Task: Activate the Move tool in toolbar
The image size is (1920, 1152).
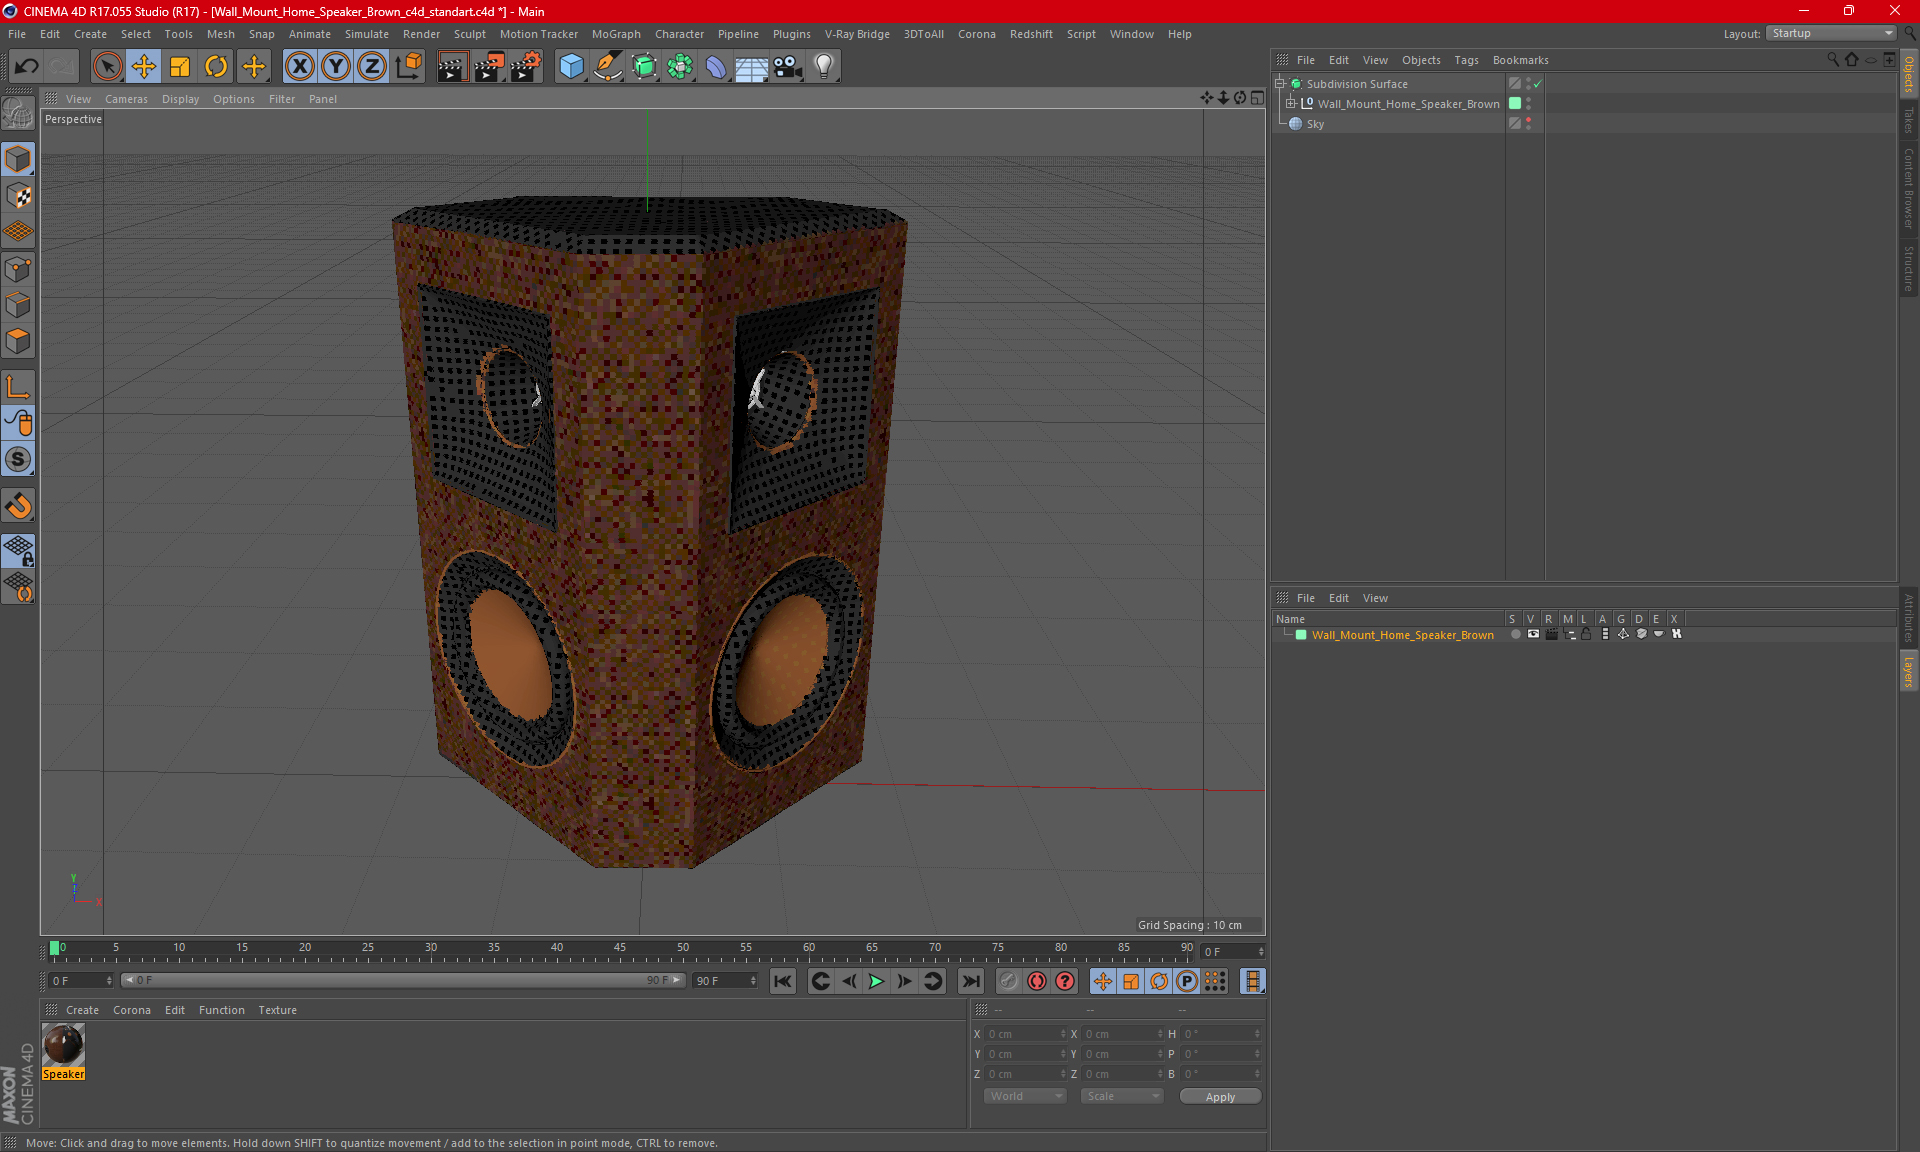Action: [x=144, y=67]
